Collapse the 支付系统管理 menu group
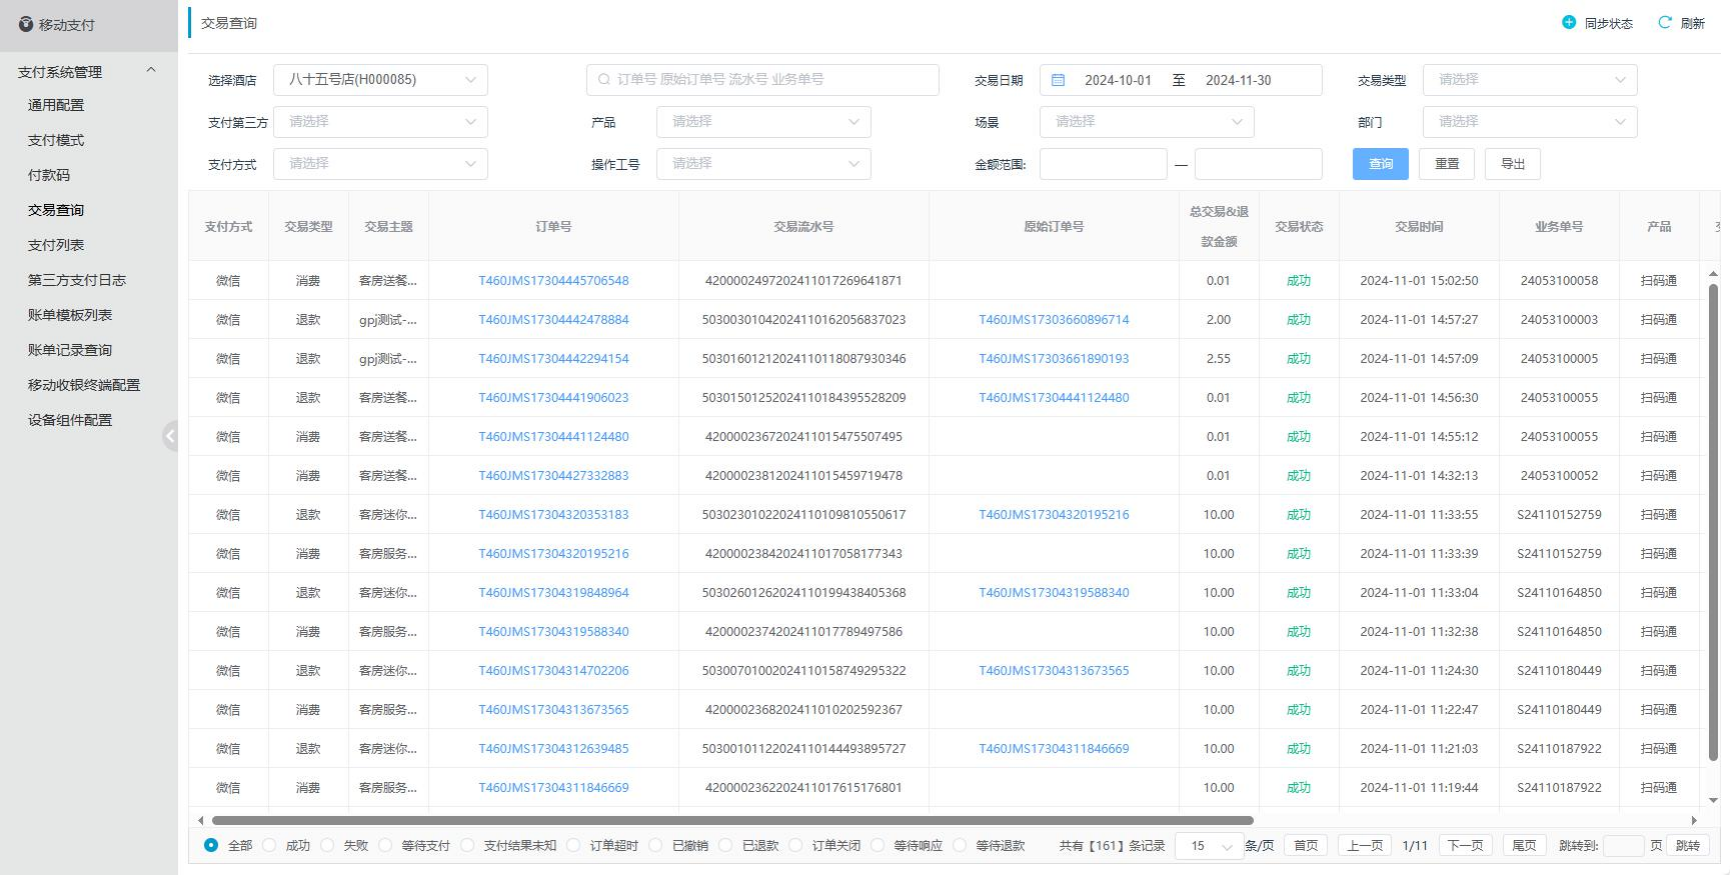The height and width of the screenshot is (875, 1730). (x=151, y=70)
